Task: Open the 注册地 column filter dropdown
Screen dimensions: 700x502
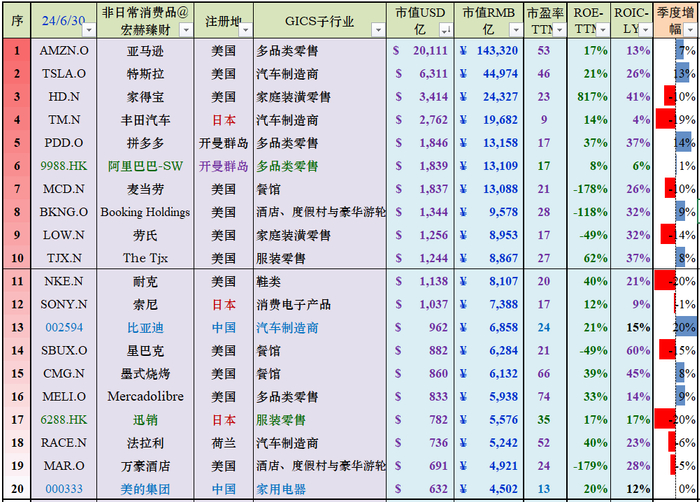Action: (x=245, y=30)
